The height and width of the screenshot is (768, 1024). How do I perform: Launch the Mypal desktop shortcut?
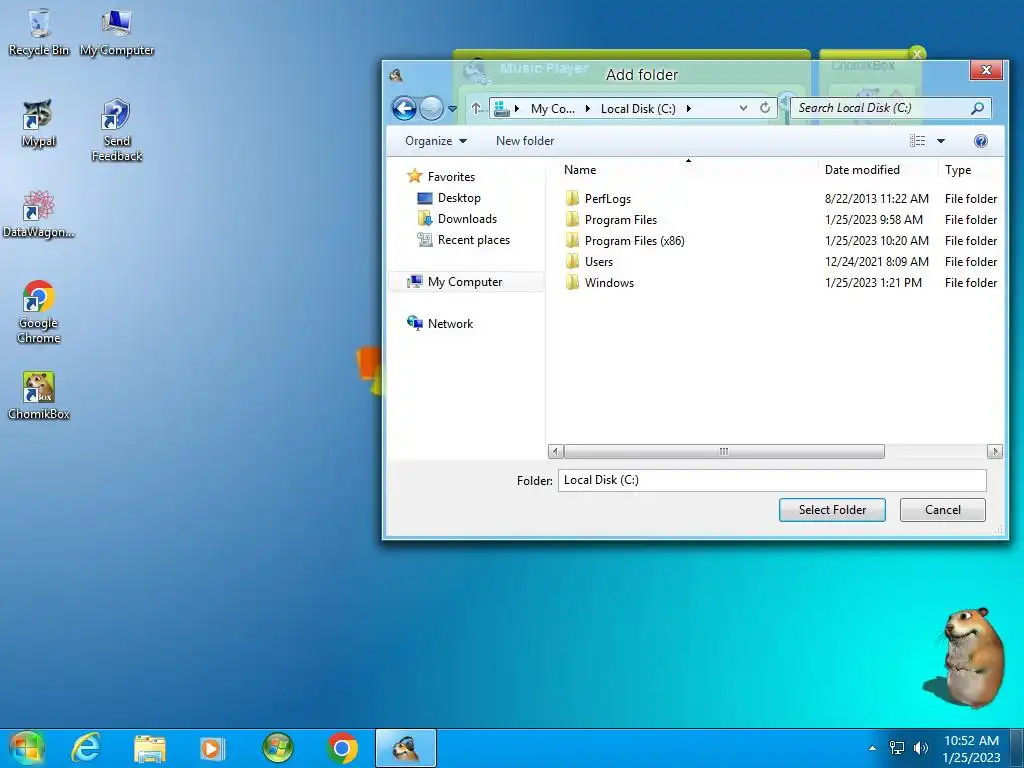39,123
